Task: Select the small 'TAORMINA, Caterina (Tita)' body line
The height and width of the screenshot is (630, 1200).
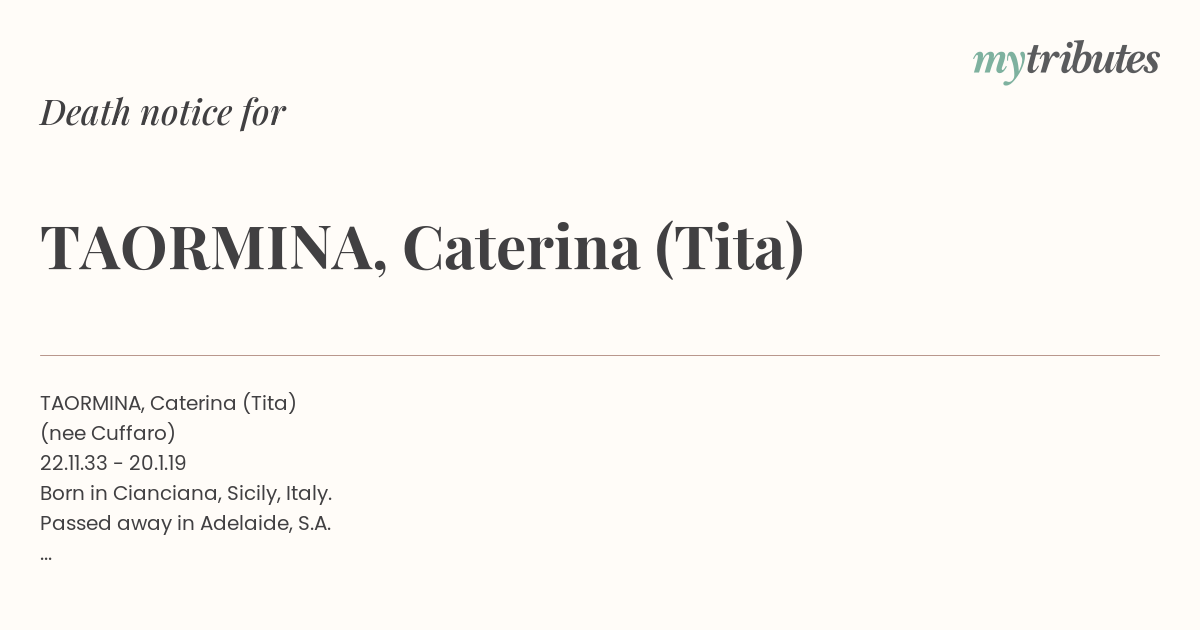Action: pyautogui.click(x=168, y=403)
